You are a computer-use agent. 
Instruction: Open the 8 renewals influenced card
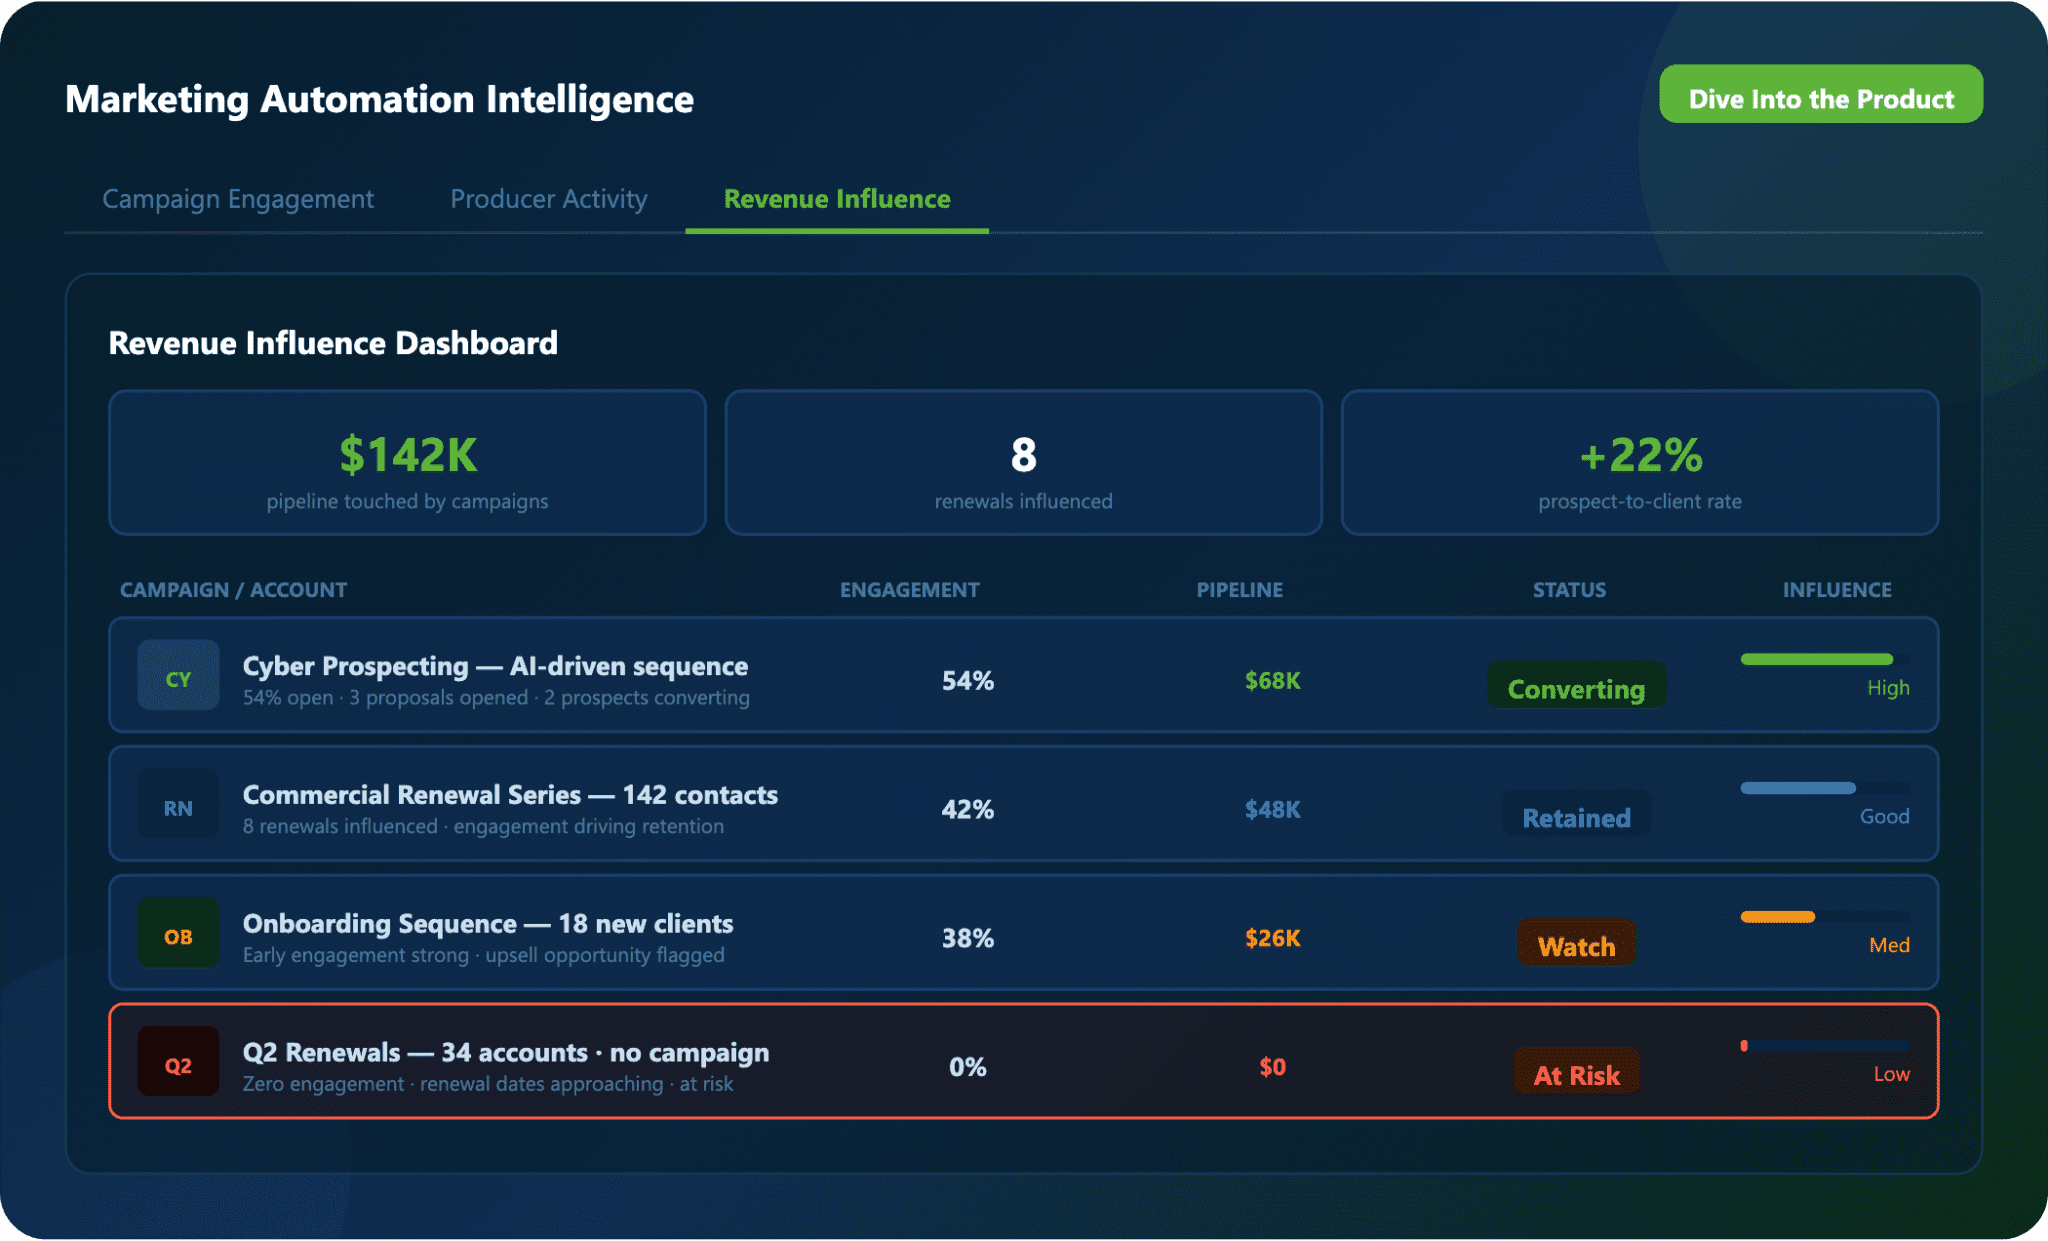pyautogui.click(x=1023, y=463)
